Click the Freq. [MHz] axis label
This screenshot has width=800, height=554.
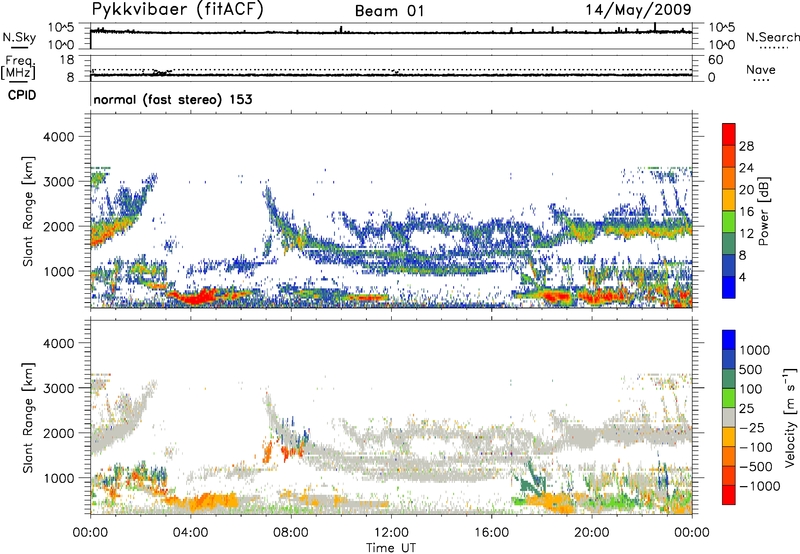click(18, 68)
